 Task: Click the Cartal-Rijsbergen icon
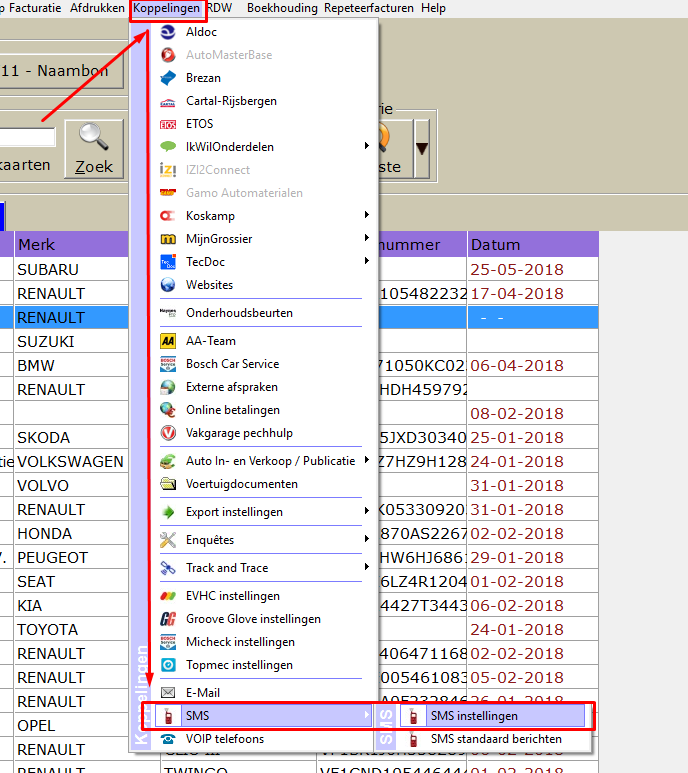[x=168, y=101]
